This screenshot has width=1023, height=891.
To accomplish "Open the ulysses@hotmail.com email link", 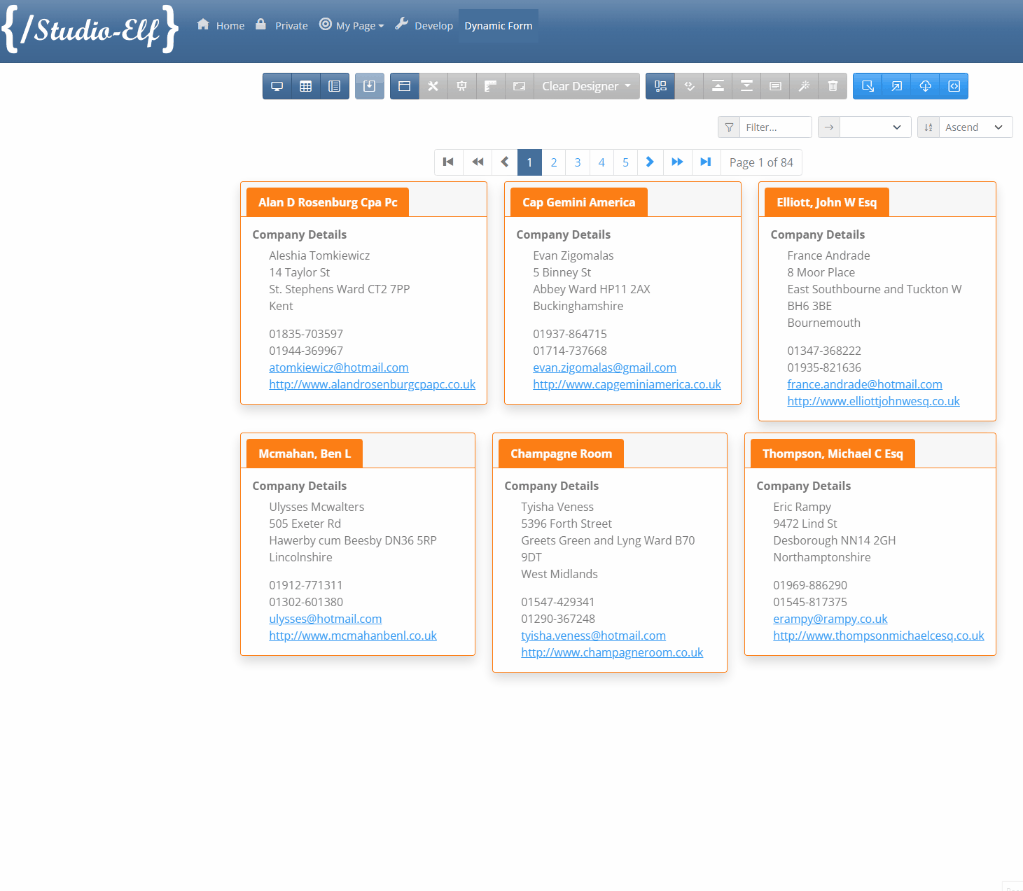I will pos(326,619).
